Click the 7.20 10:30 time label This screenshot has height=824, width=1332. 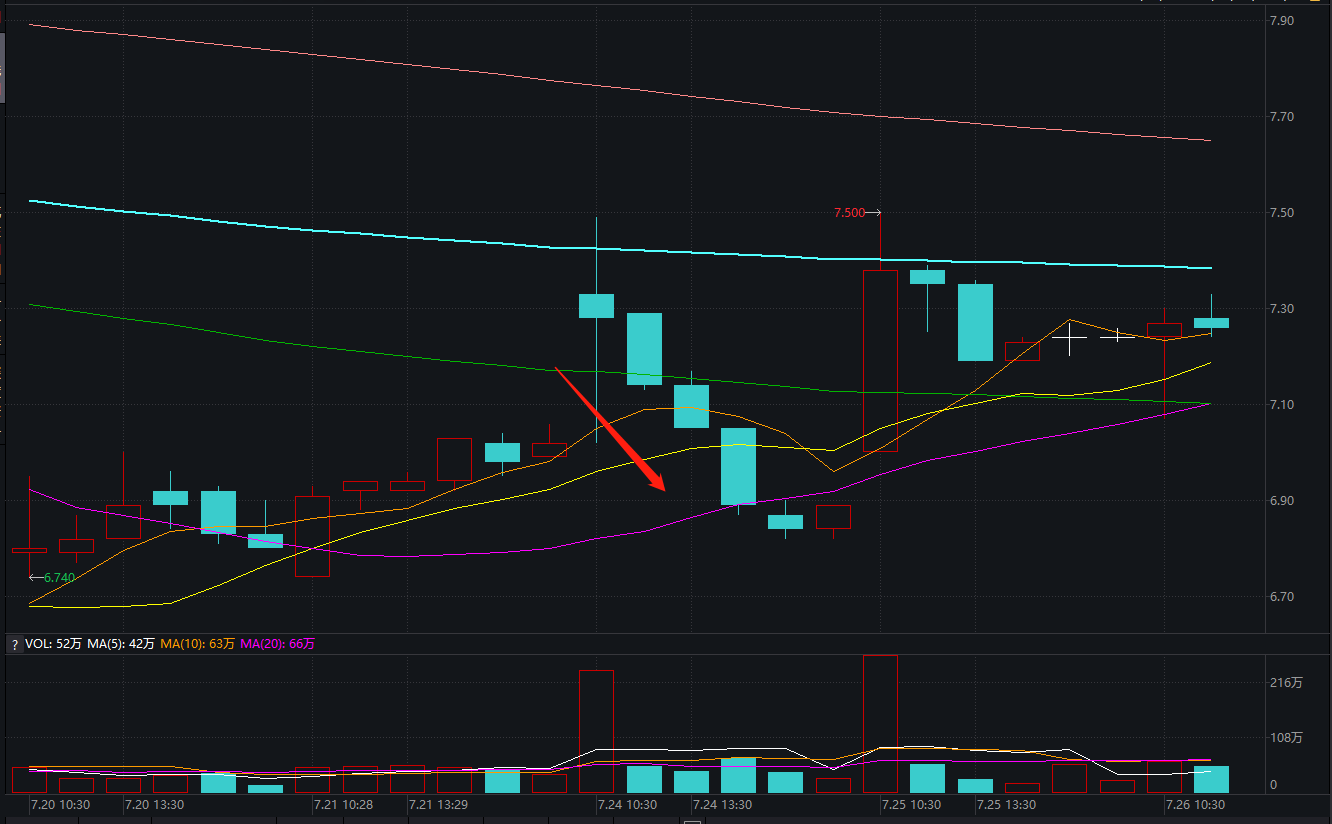click(61, 804)
